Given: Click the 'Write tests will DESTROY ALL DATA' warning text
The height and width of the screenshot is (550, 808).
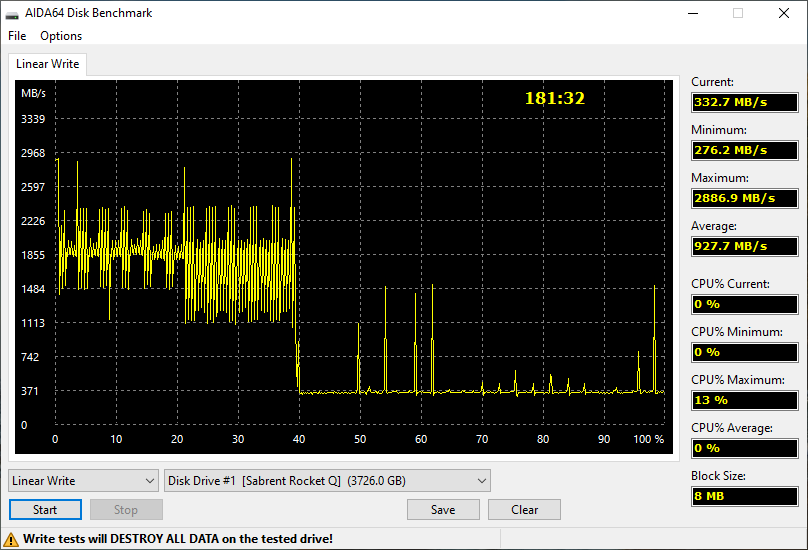Looking at the screenshot, I should pyautogui.click(x=178, y=539).
